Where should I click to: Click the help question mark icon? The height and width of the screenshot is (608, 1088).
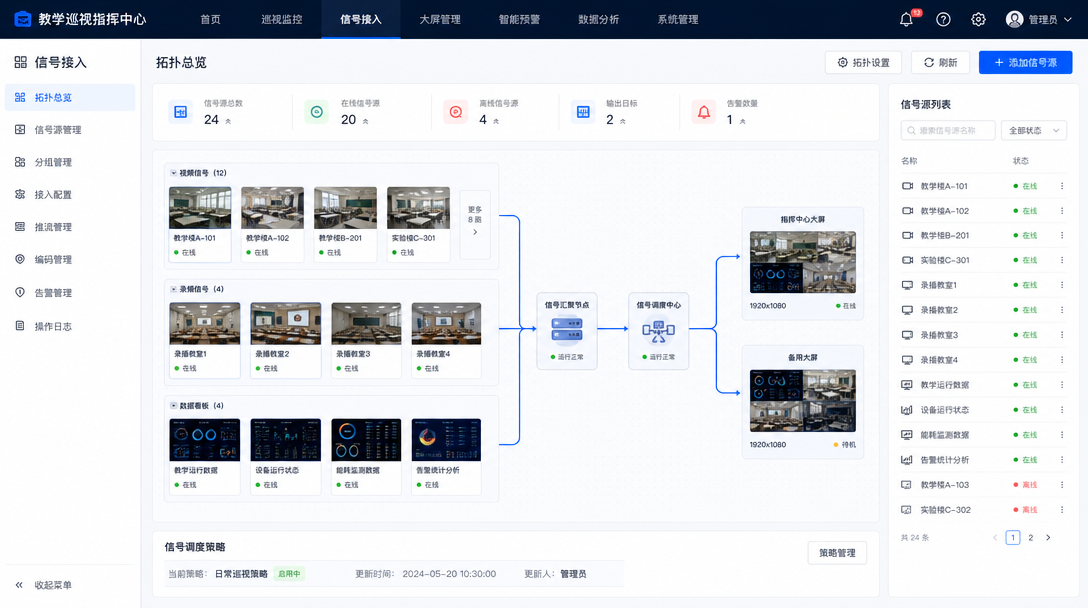coord(943,19)
